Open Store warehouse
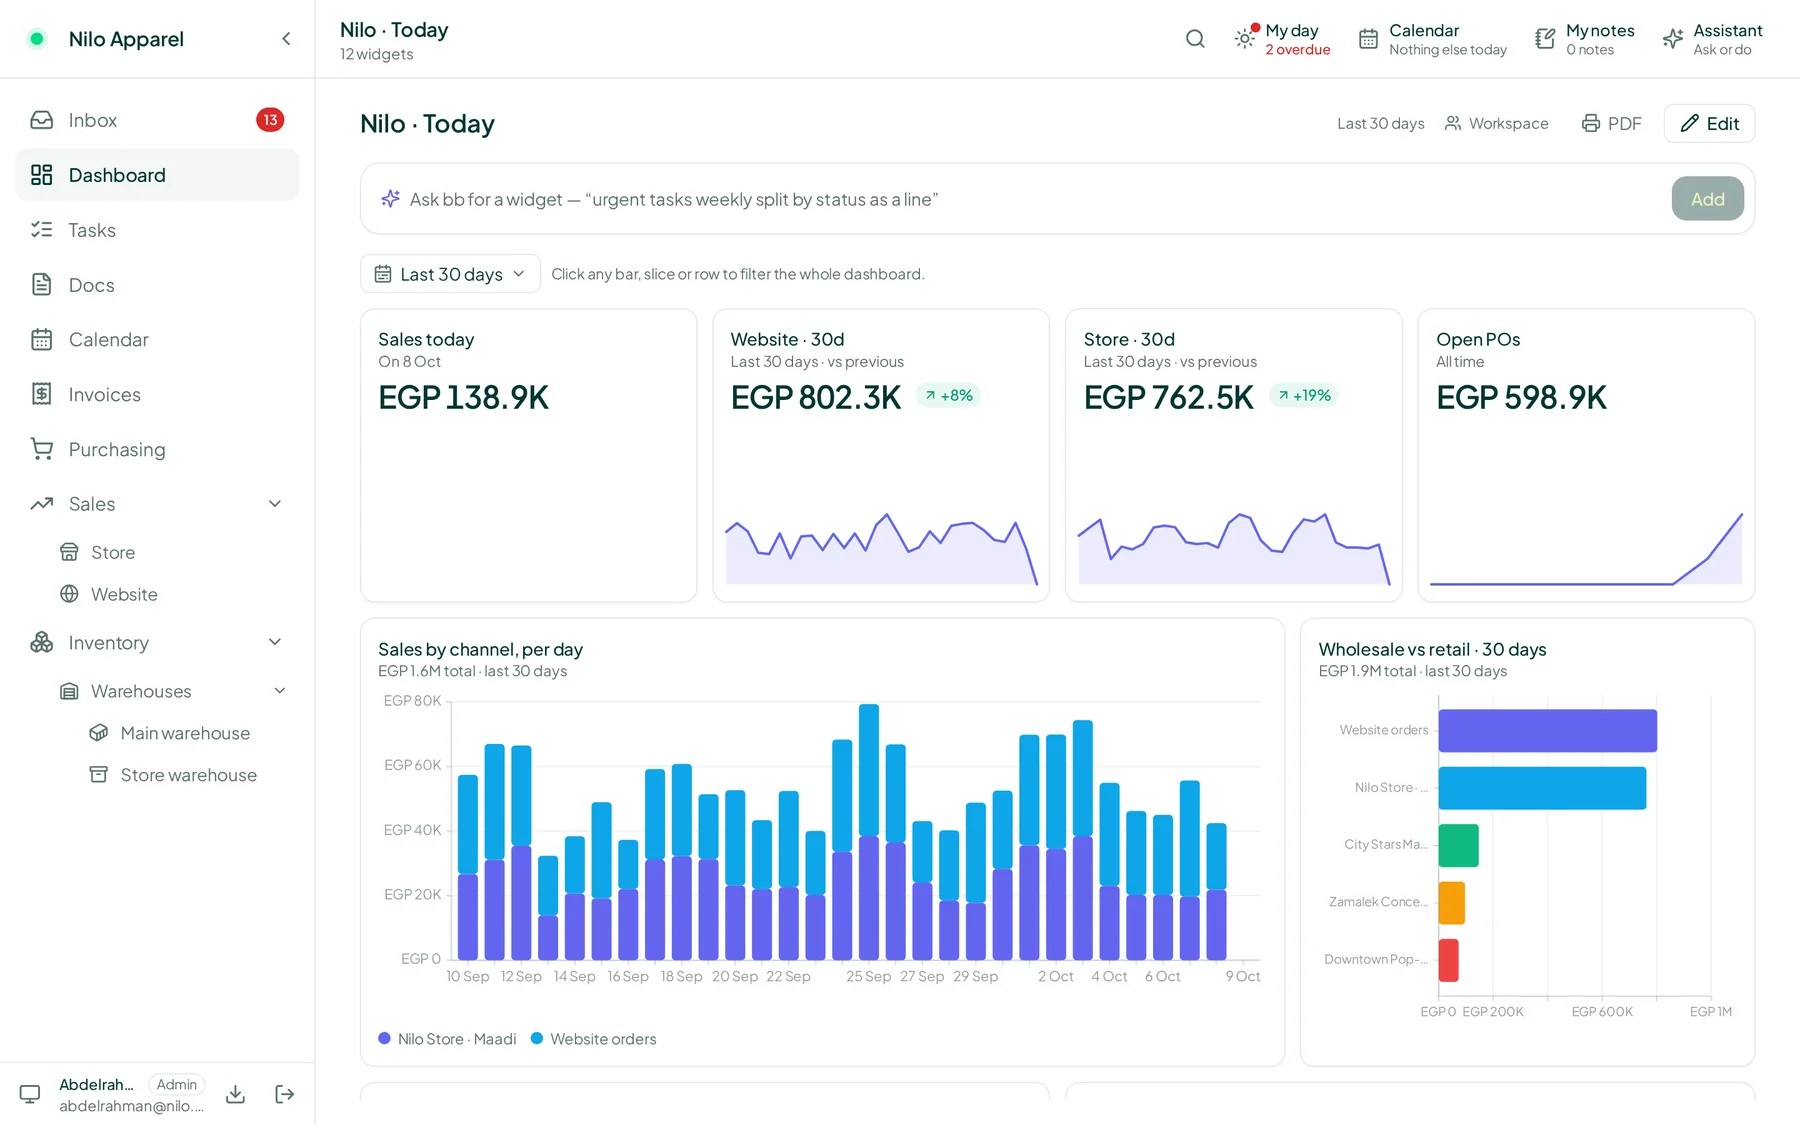This screenshot has height=1125, width=1800. 186,775
